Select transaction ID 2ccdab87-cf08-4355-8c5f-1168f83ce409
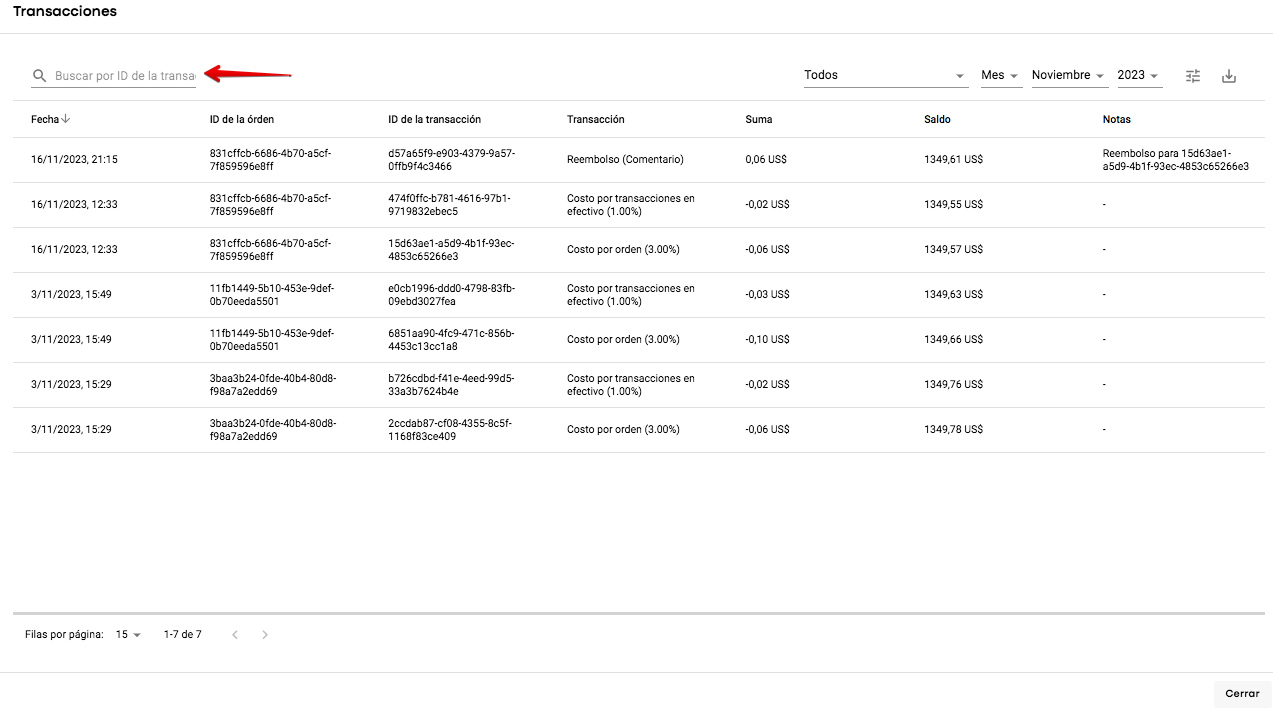 (x=450, y=430)
